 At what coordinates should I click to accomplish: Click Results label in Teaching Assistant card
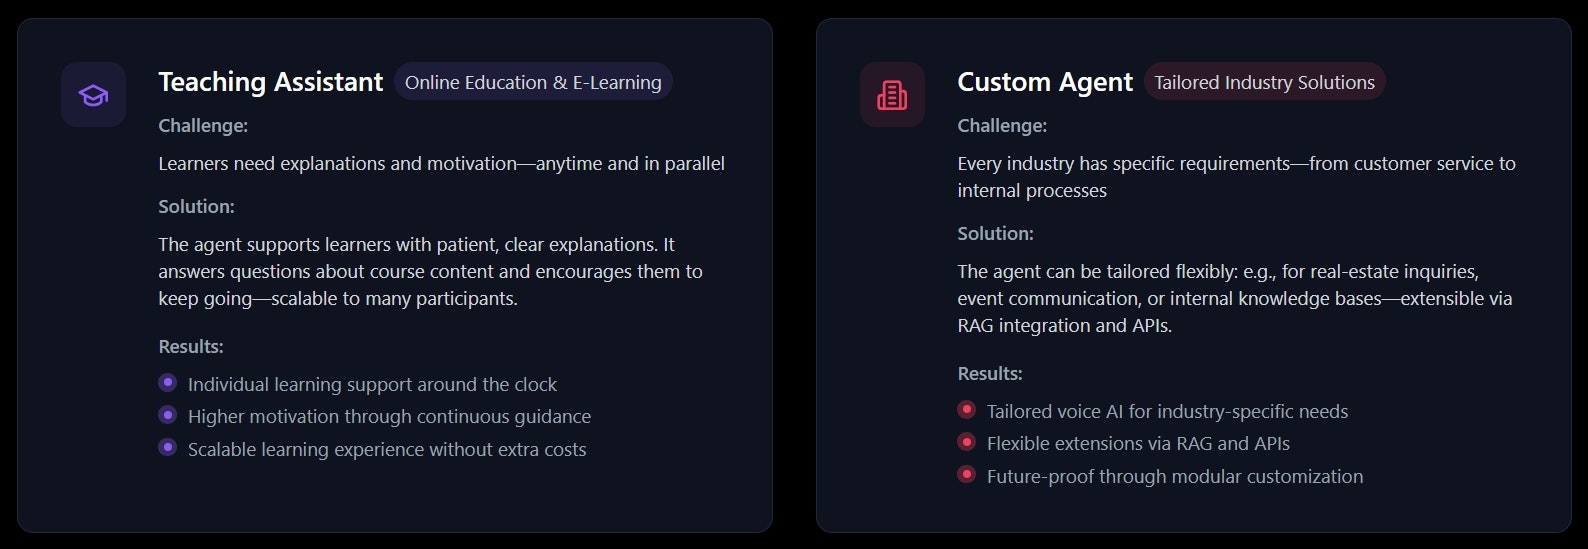pos(191,346)
